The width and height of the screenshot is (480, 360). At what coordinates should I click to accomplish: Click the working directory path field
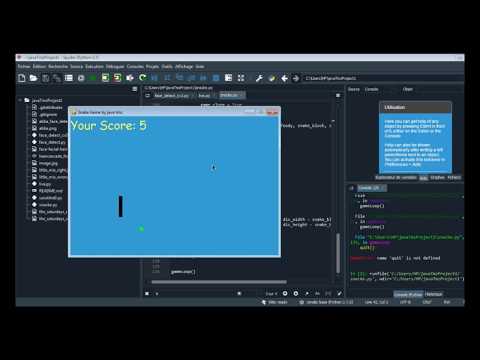pyautogui.click(x=383, y=78)
